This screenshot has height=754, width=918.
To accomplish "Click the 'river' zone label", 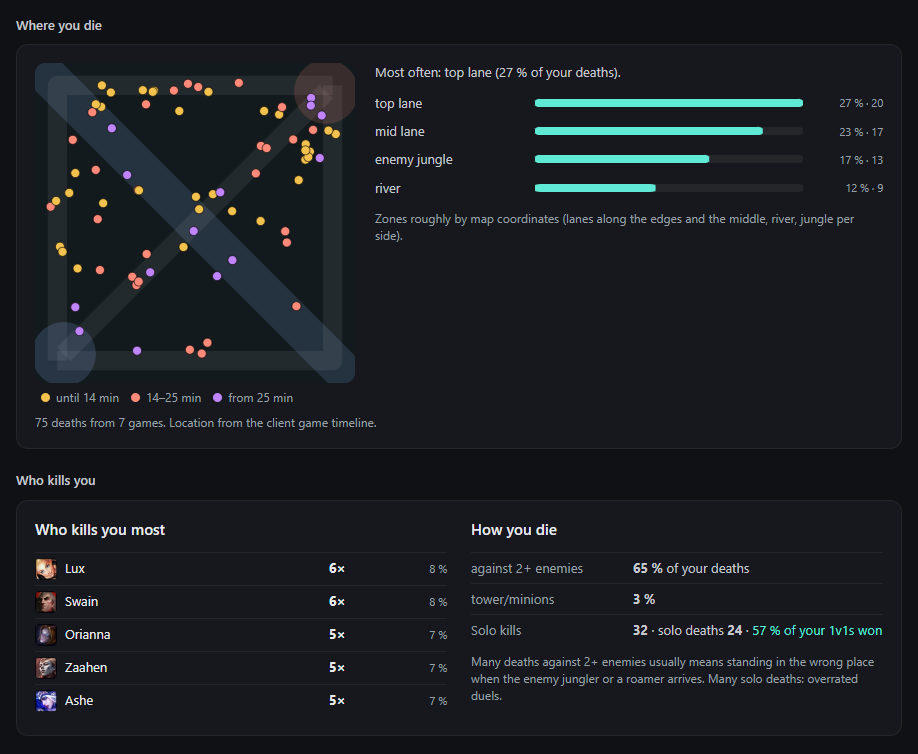I will tap(388, 188).
